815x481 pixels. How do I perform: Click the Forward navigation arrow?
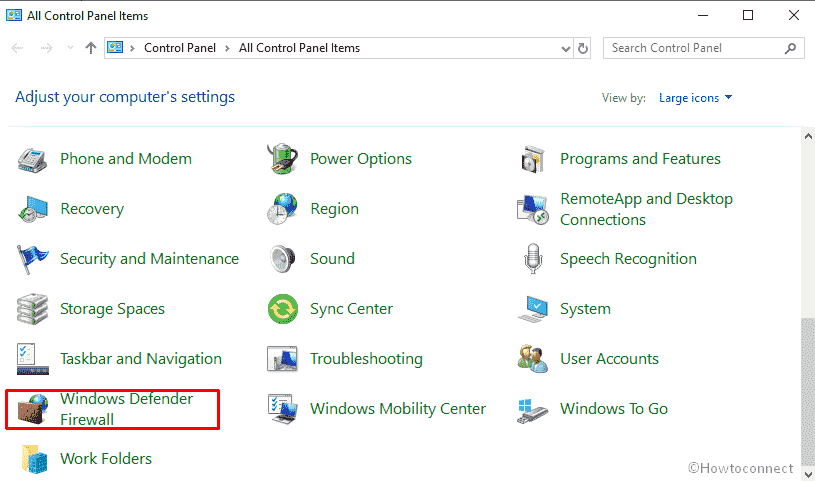pyautogui.click(x=46, y=48)
